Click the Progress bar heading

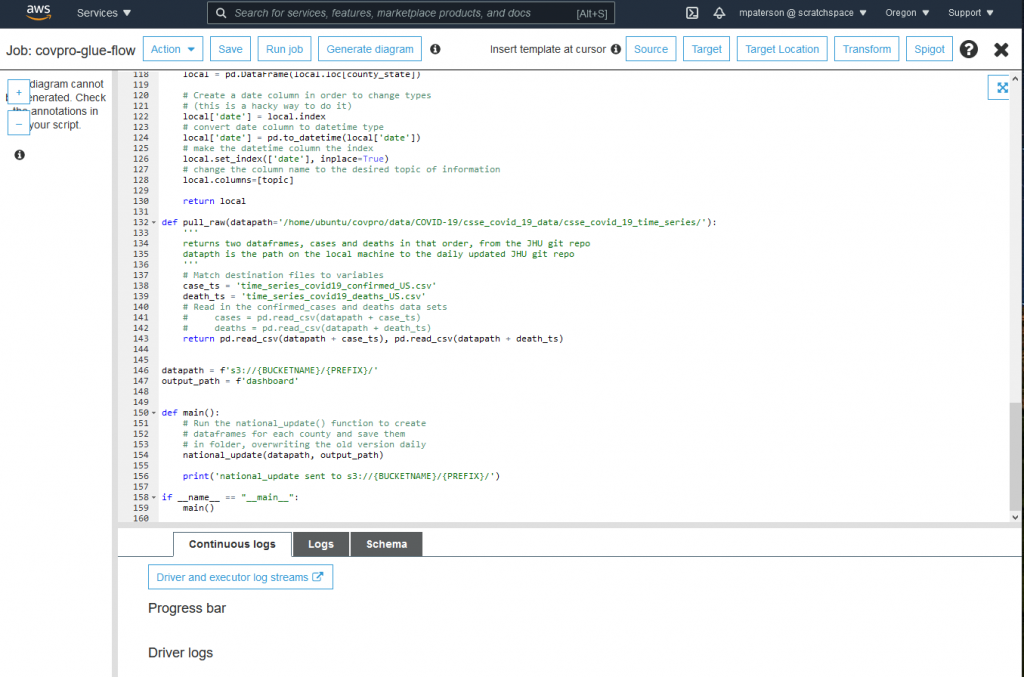187,608
